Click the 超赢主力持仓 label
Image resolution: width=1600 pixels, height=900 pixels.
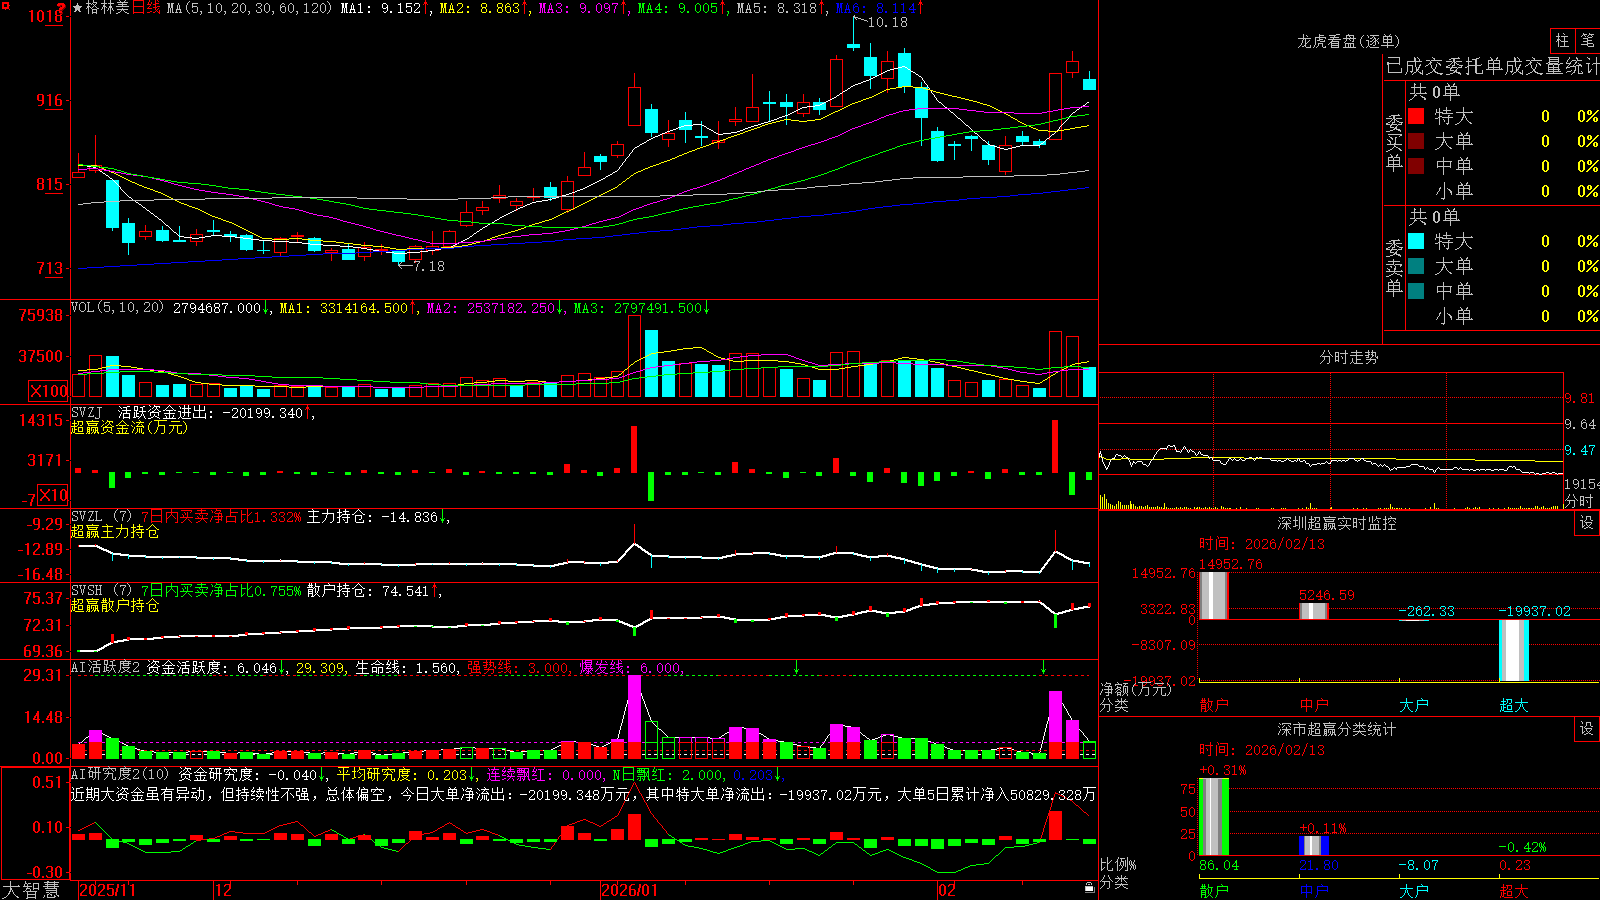pyautogui.click(x=115, y=531)
